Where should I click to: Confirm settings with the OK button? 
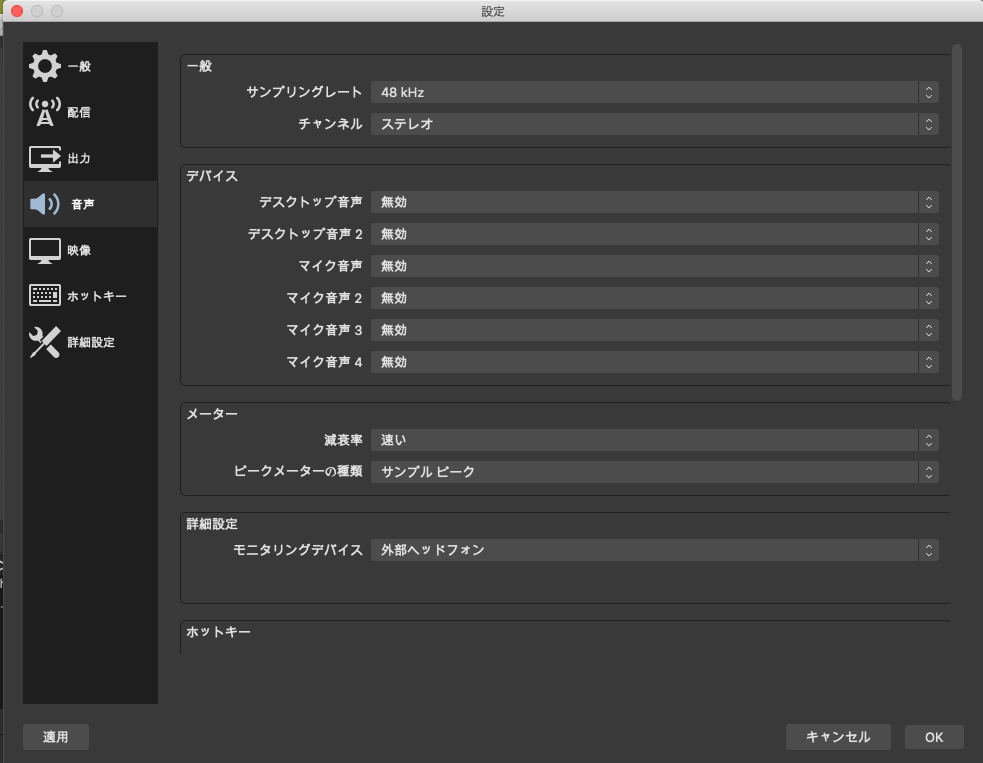point(933,737)
